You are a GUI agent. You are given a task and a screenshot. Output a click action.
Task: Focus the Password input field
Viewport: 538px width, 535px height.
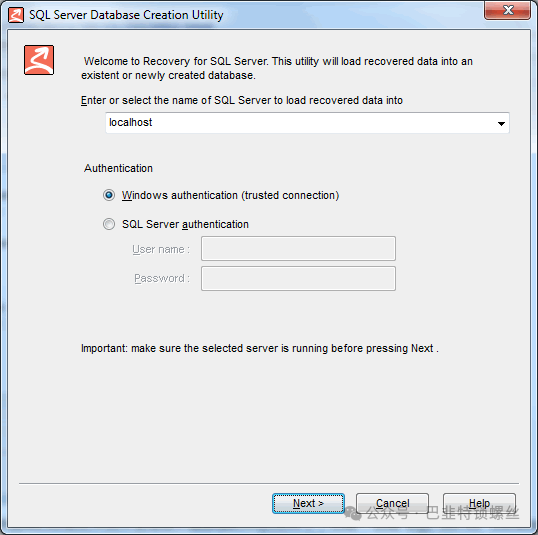pyautogui.click(x=298, y=279)
